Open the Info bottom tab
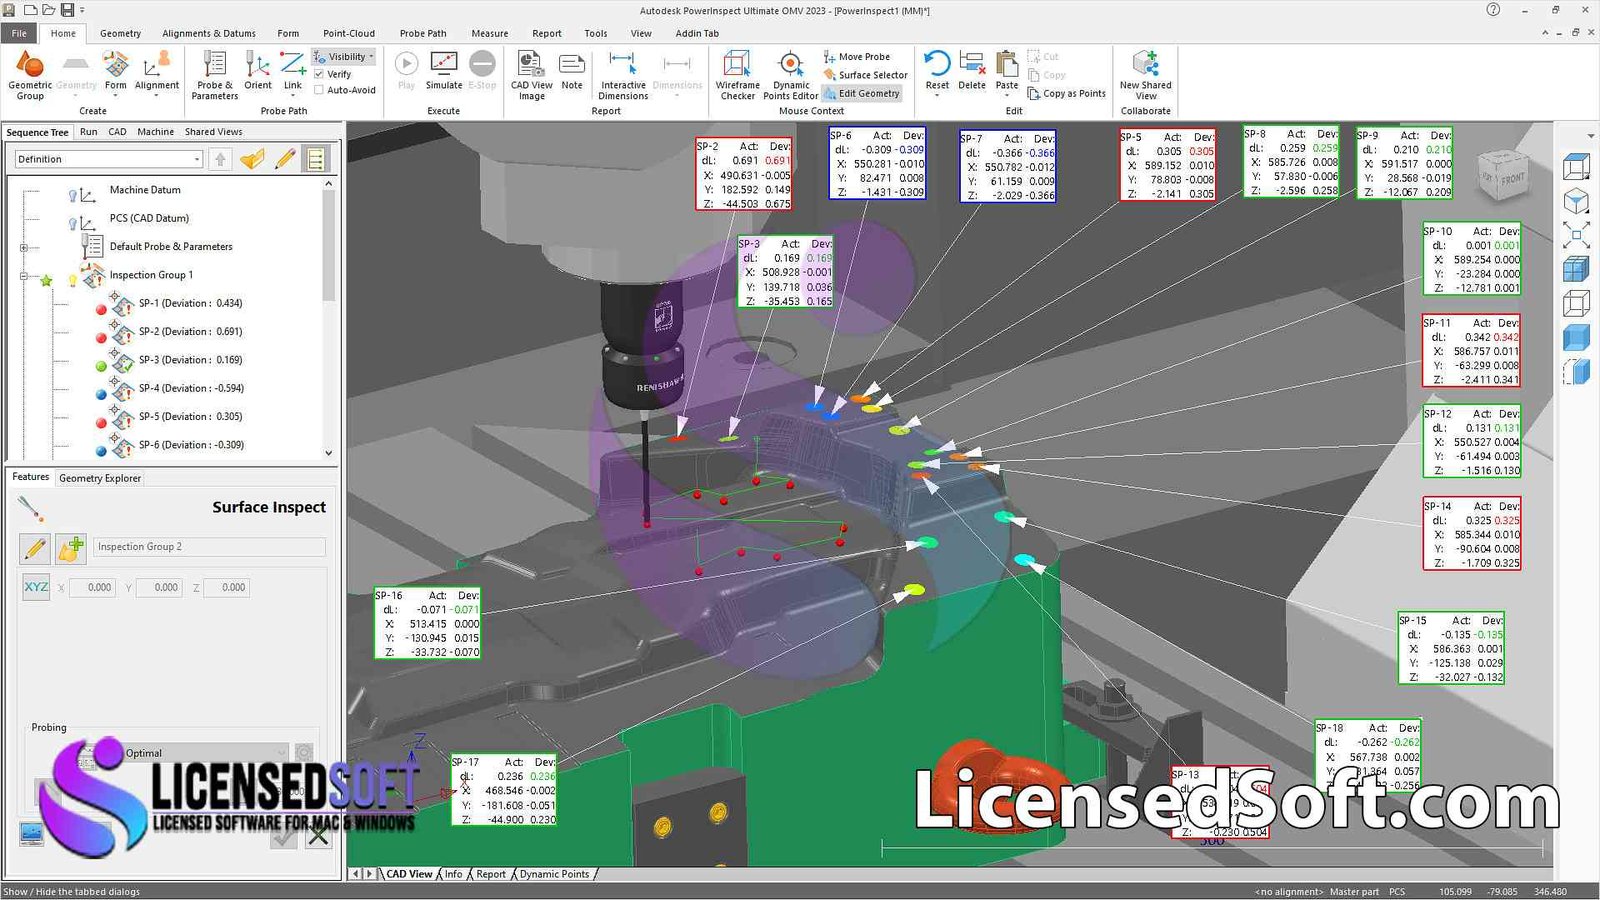Viewport: 1600px width, 900px height. 453,874
